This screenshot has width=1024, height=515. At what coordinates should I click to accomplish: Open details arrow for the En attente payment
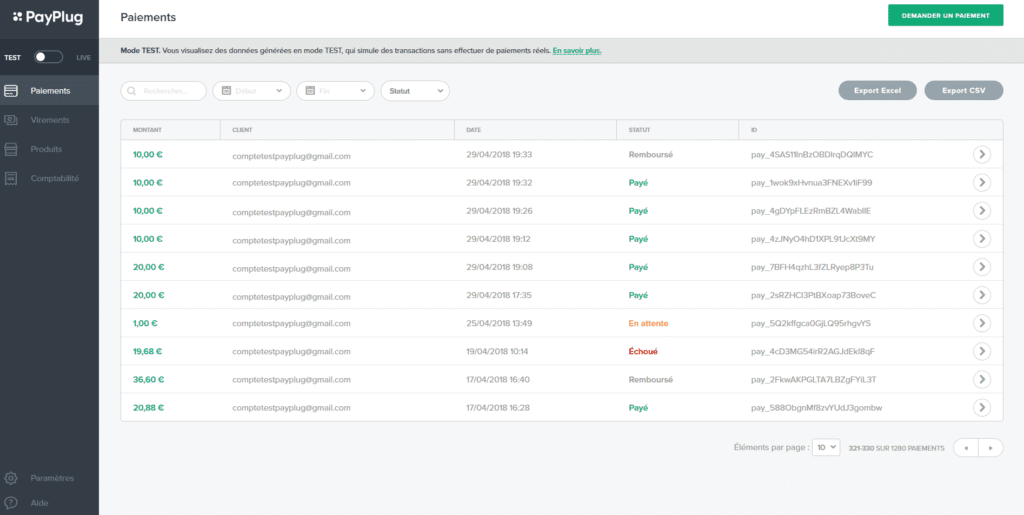pyautogui.click(x=982, y=323)
